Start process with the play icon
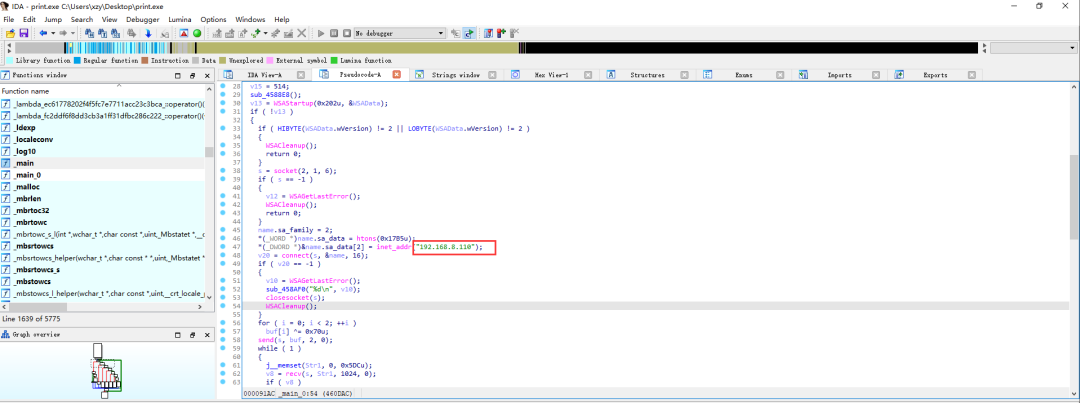This screenshot has width=1080, height=403. coord(321,33)
